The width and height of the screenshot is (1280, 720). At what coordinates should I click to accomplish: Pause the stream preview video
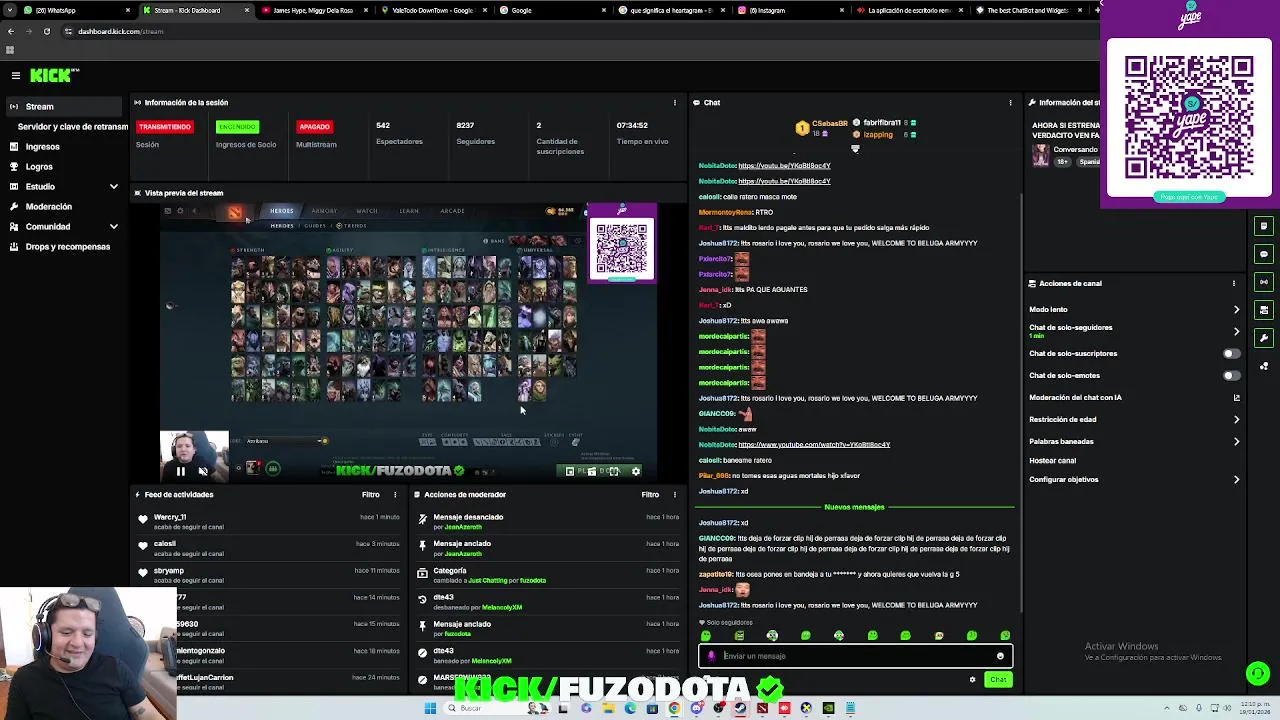pyautogui.click(x=181, y=471)
